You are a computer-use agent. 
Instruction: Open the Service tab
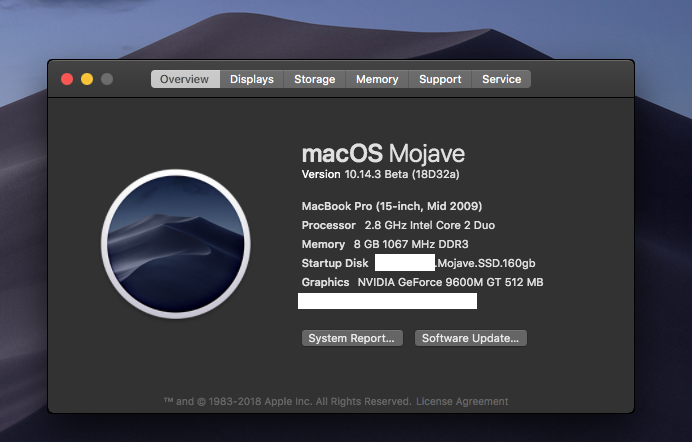tap(501, 79)
